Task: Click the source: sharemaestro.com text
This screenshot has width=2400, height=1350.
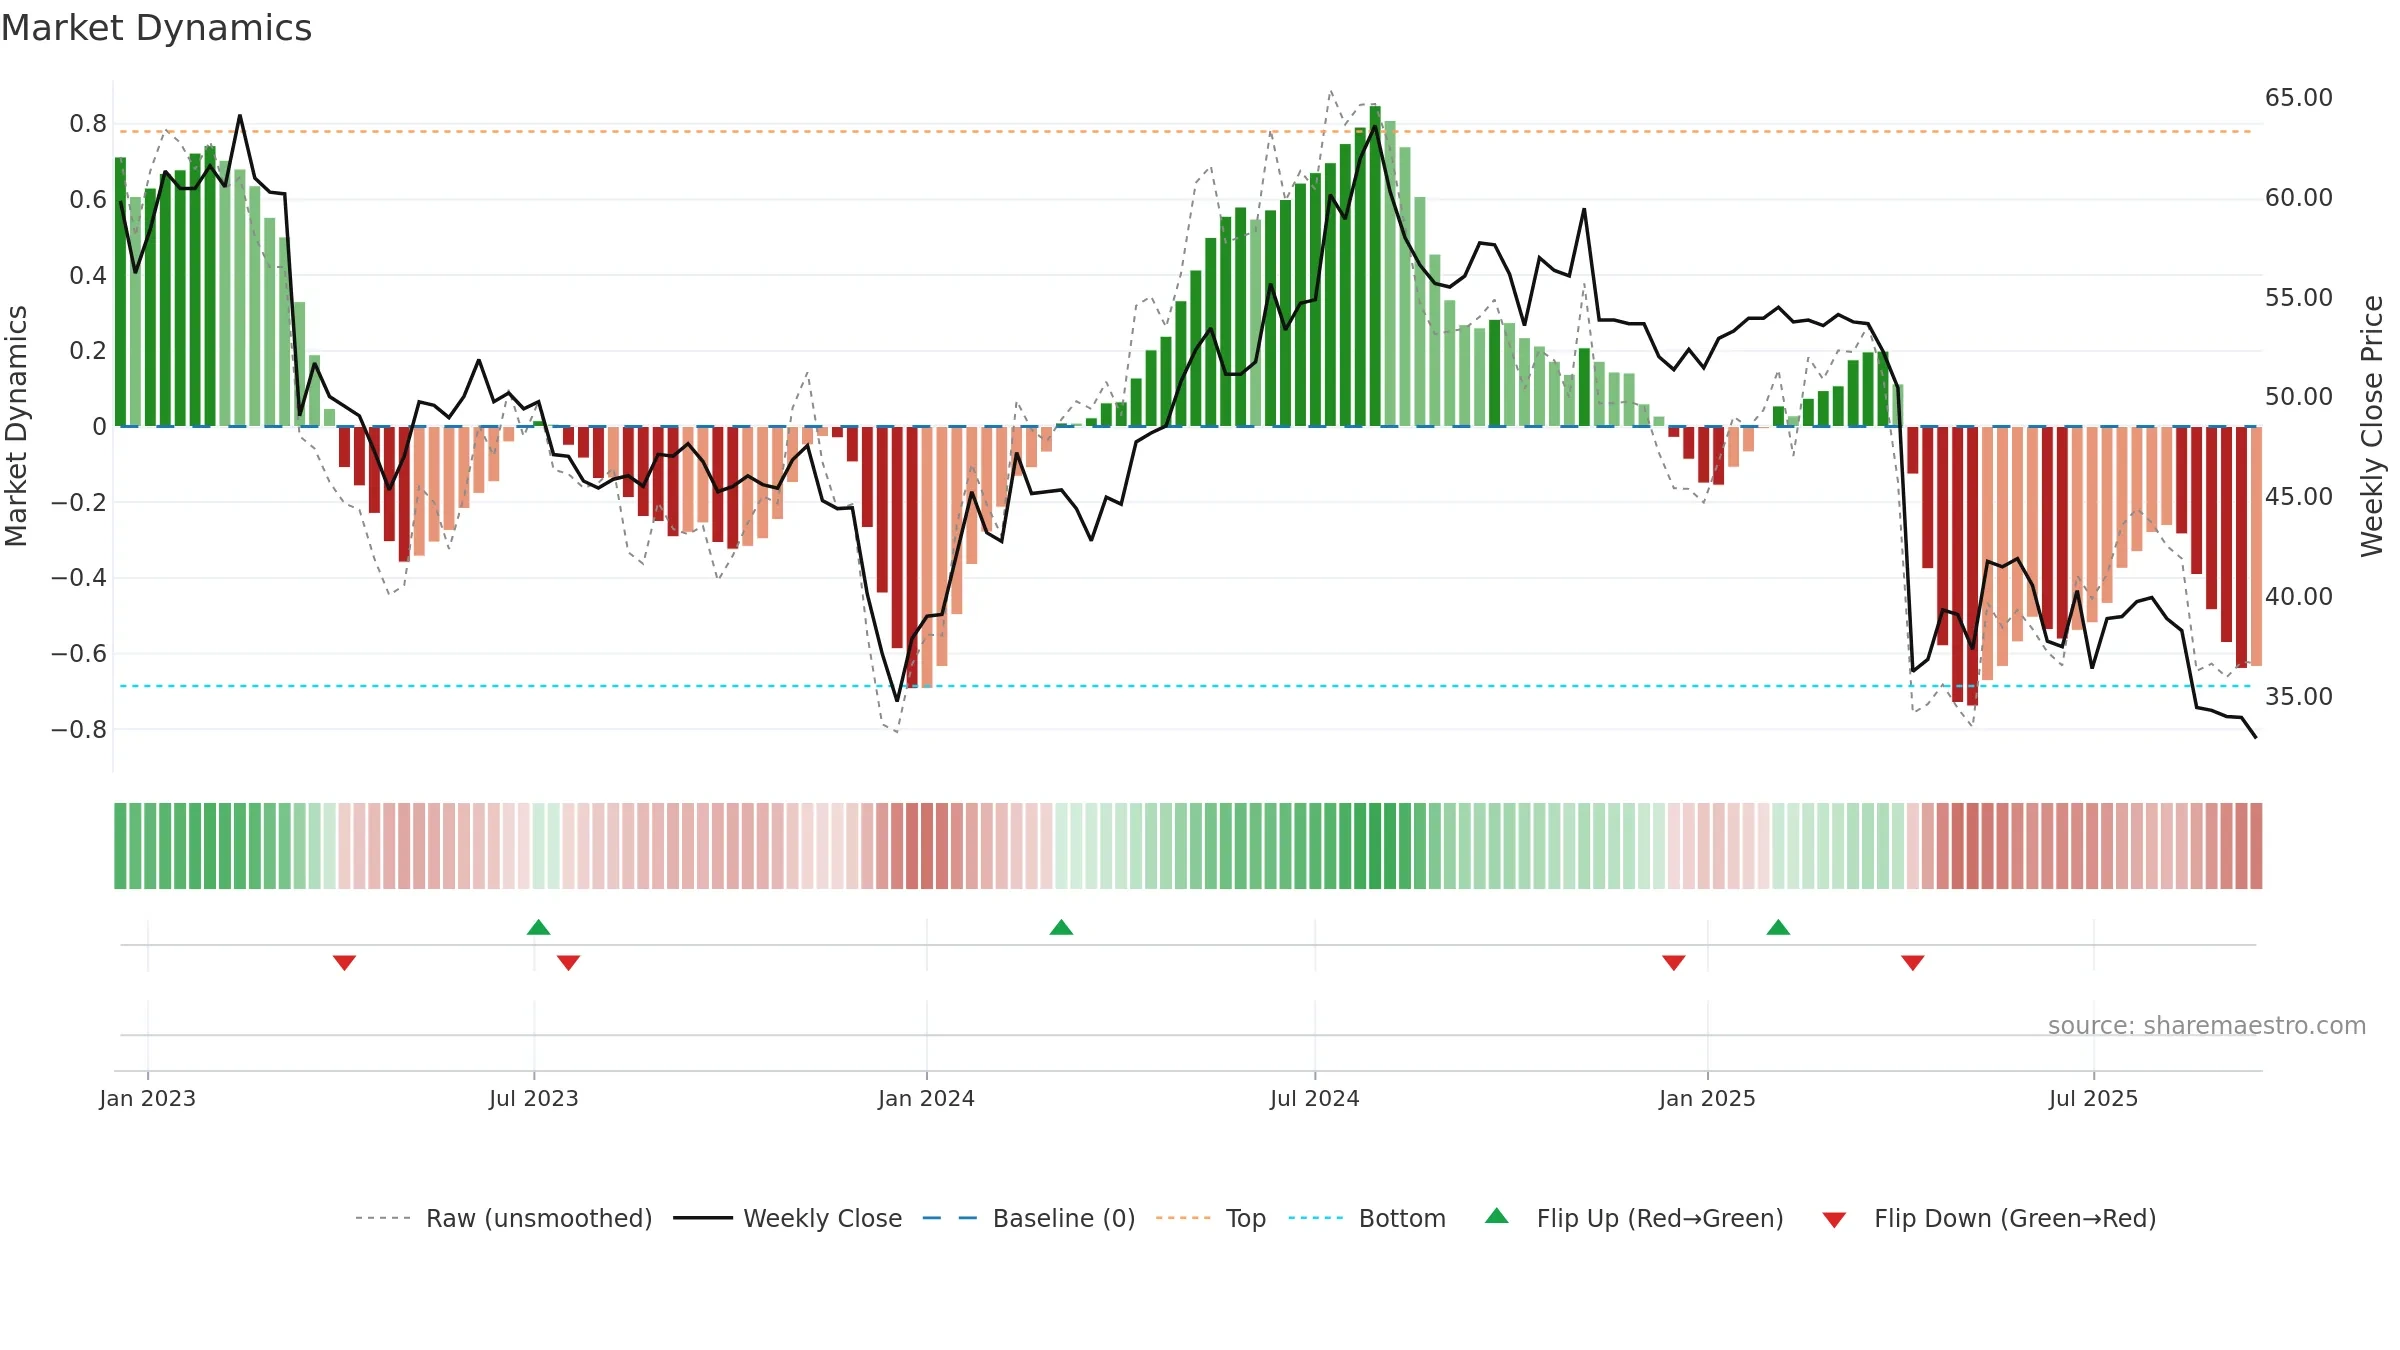Action: point(2206,1026)
